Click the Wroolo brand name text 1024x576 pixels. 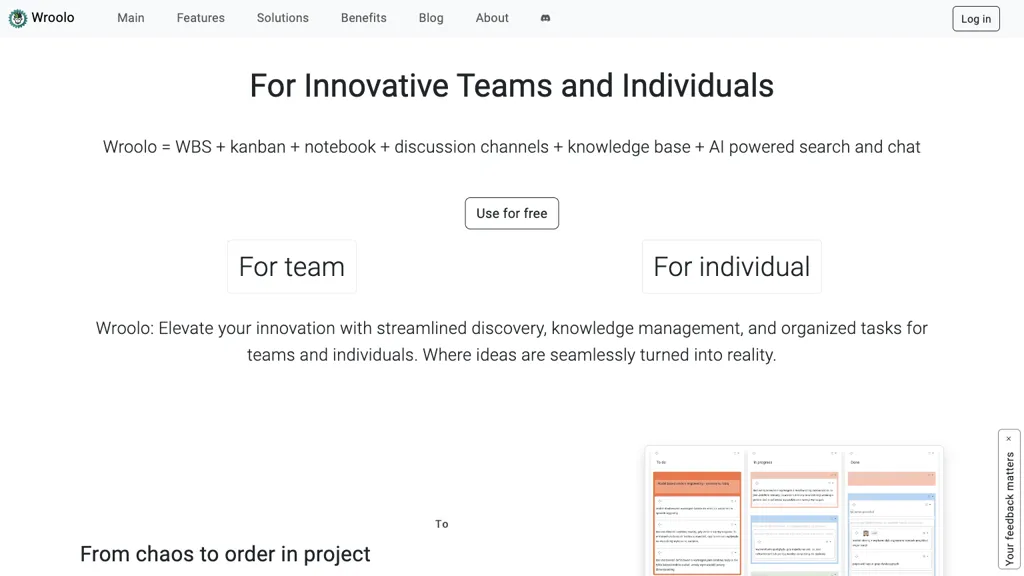point(53,18)
